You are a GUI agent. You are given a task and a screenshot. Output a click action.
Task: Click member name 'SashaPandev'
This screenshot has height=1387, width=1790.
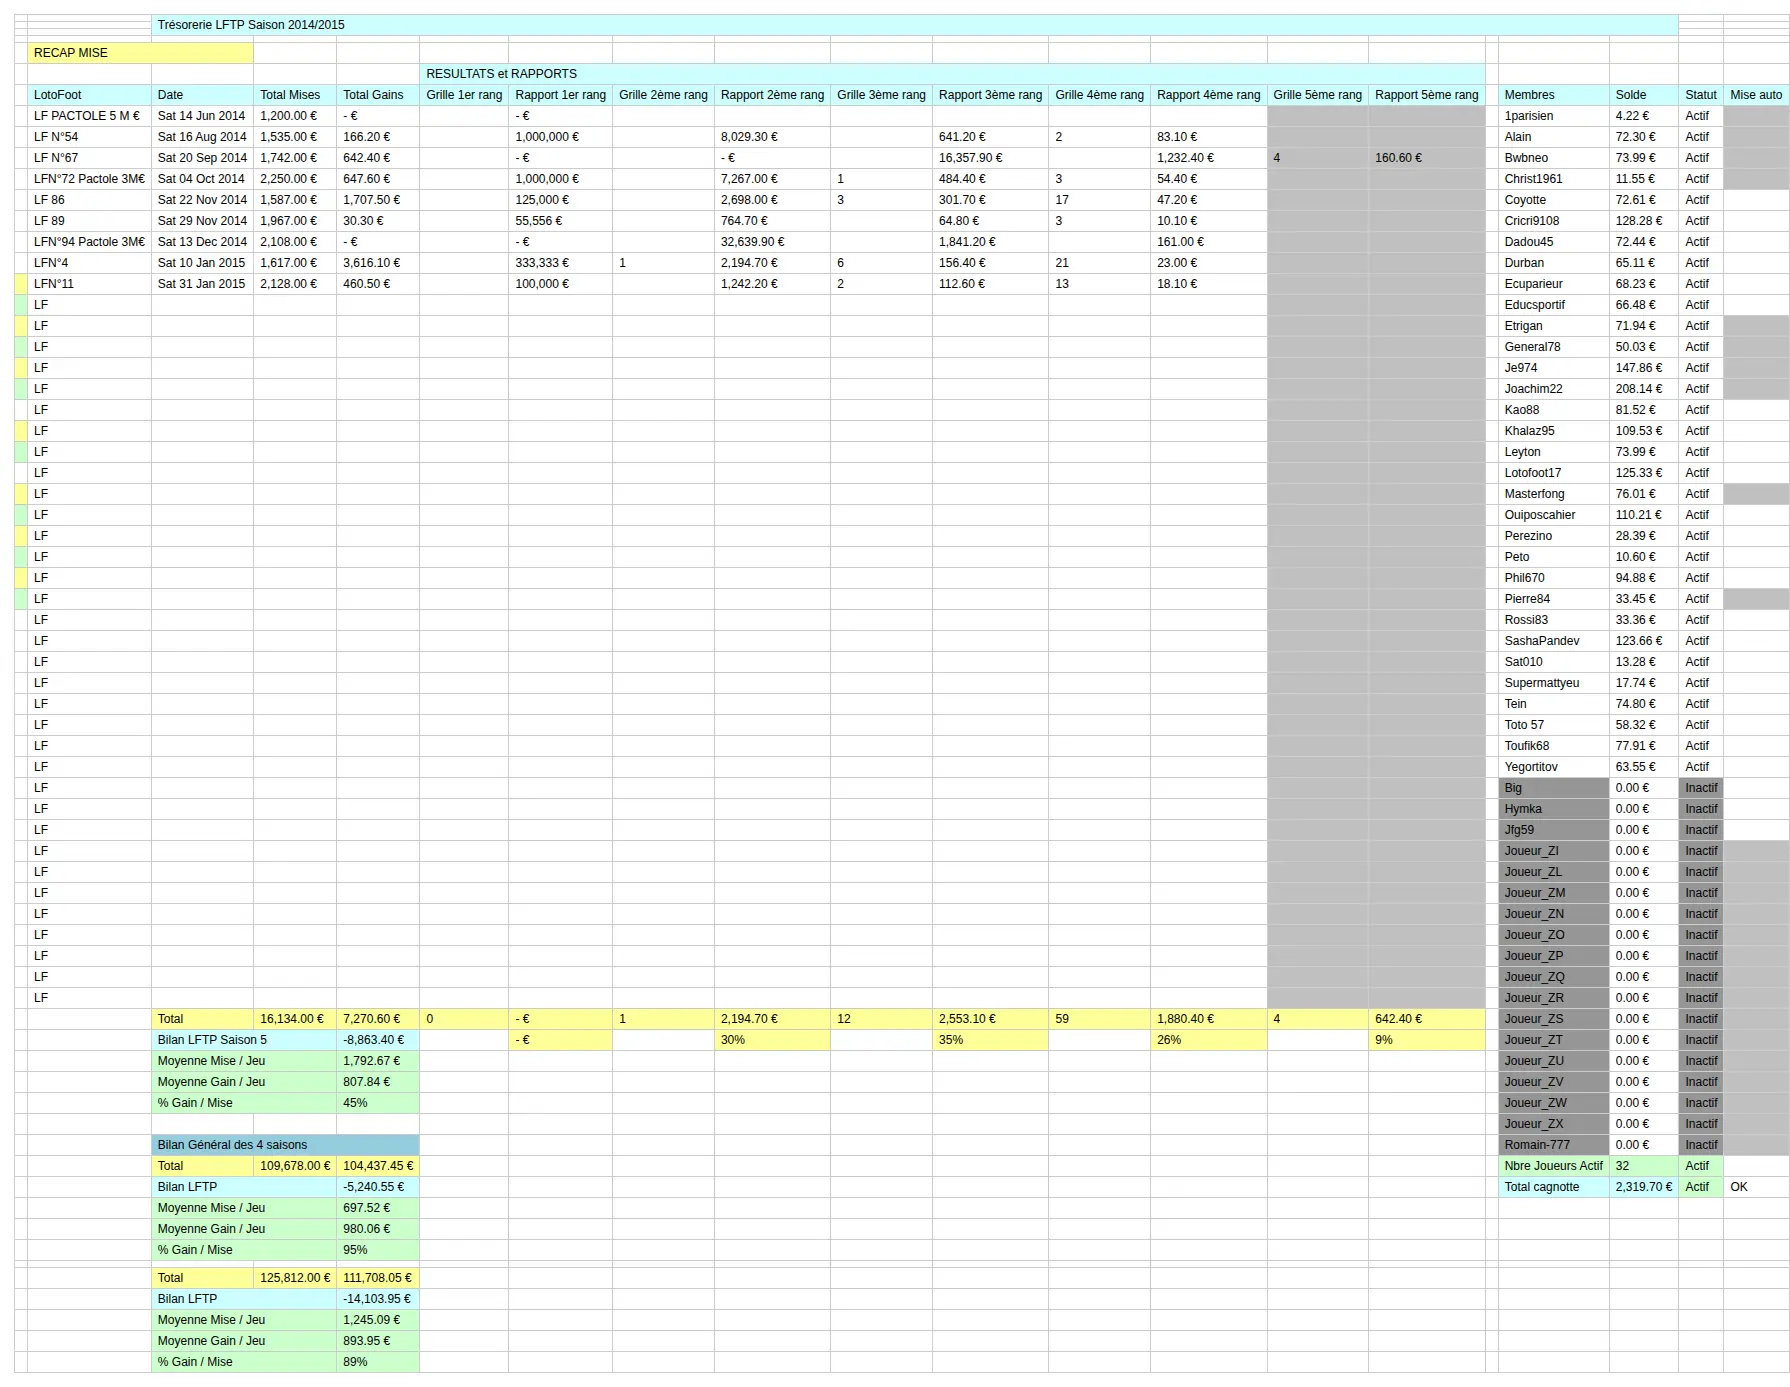point(1554,641)
